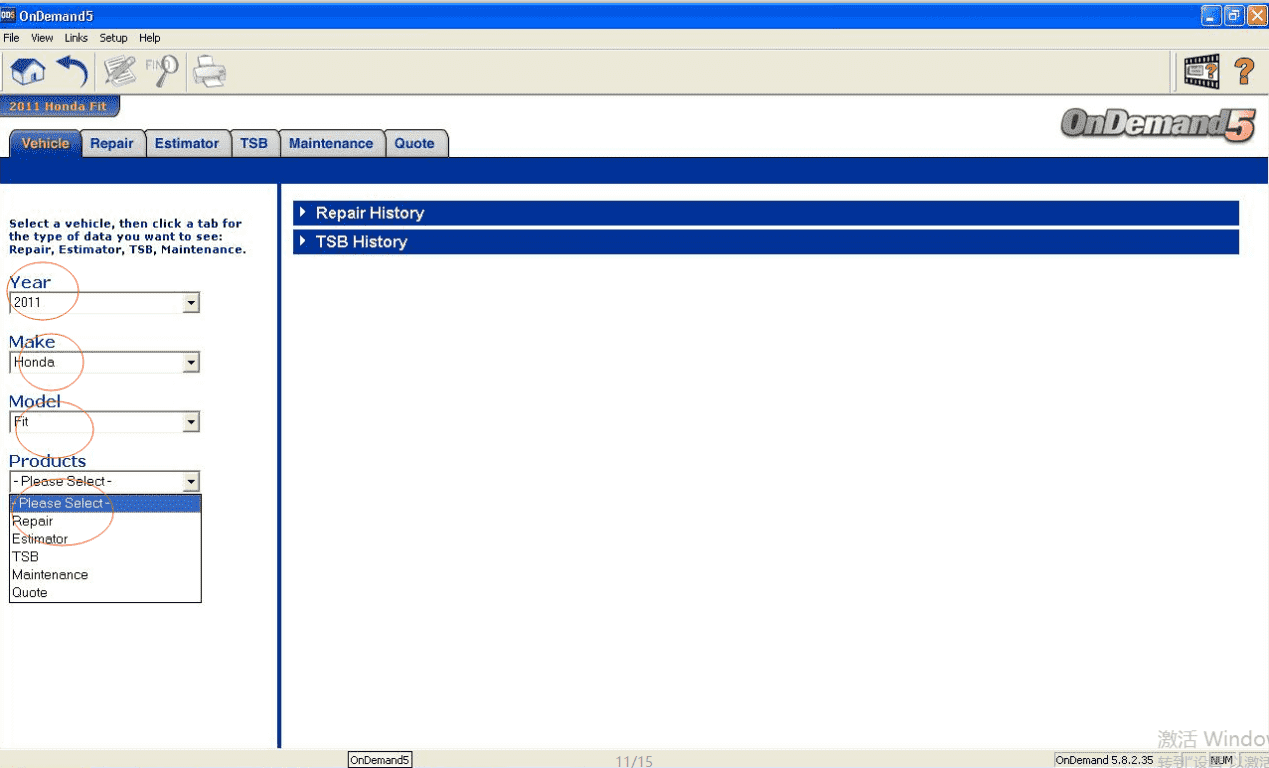Image resolution: width=1269 pixels, height=768 pixels.
Task: Switch to the Estimator tab
Action: (187, 143)
